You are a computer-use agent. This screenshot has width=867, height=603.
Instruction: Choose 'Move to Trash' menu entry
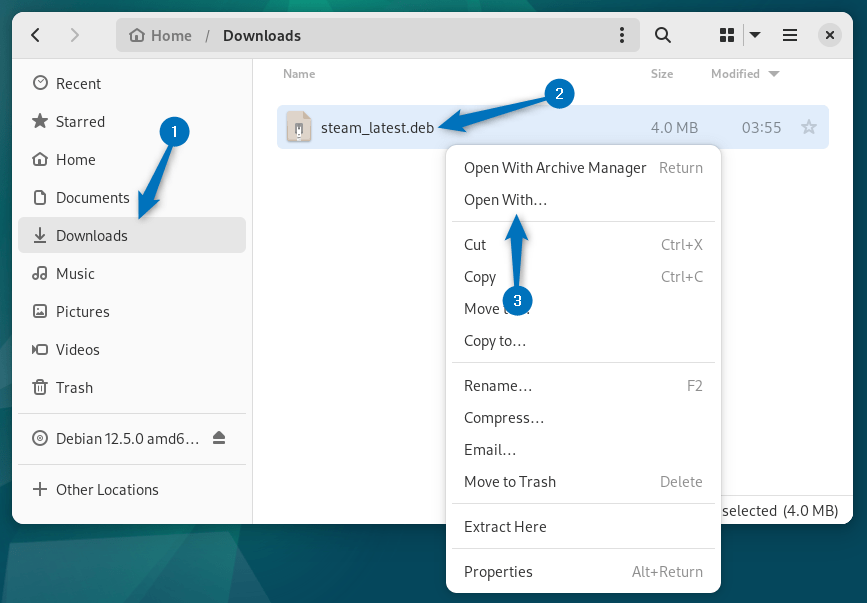point(509,482)
